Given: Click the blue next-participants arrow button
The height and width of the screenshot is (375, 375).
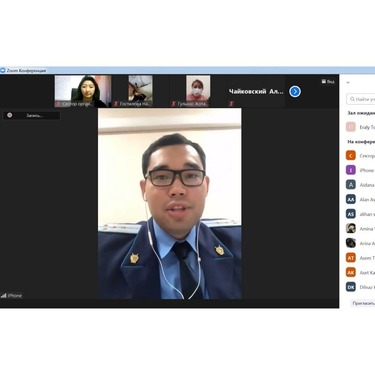Looking at the screenshot, I should (x=295, y=91).
